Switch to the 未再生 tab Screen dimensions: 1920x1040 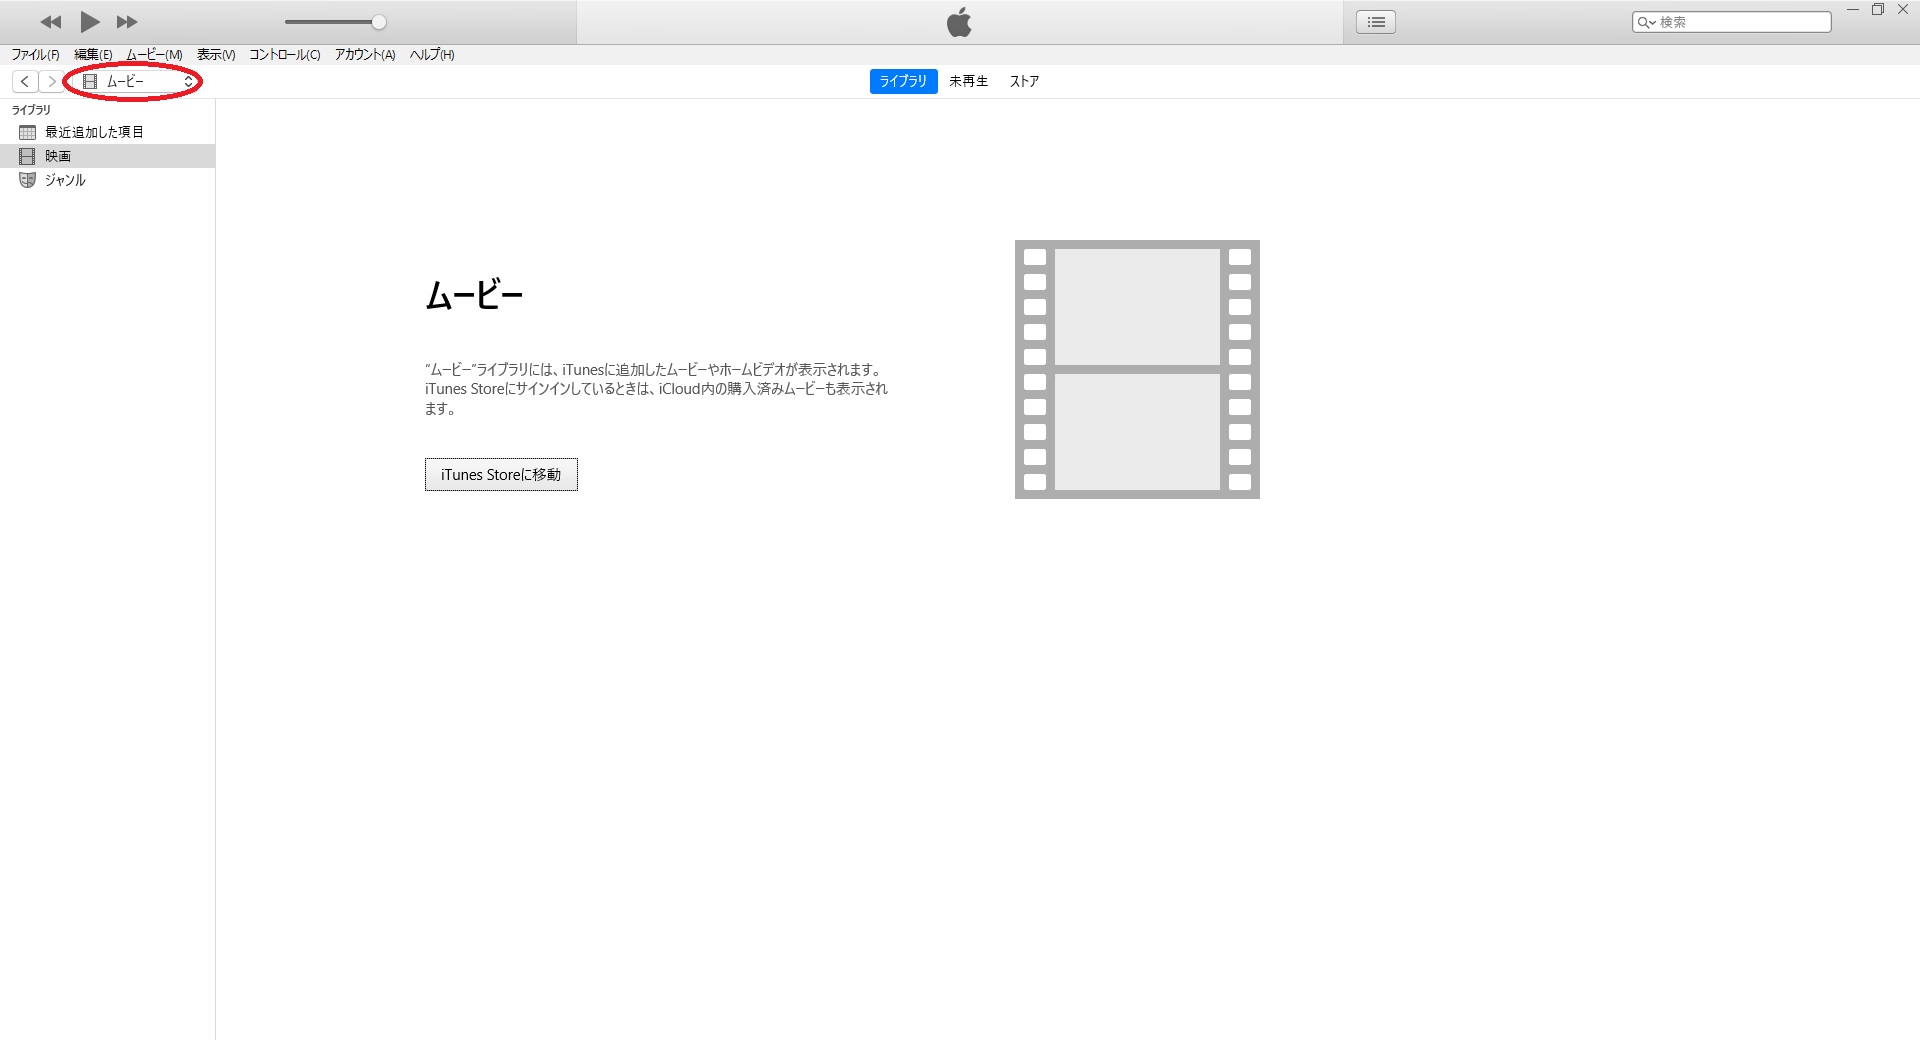coord(968,82)
